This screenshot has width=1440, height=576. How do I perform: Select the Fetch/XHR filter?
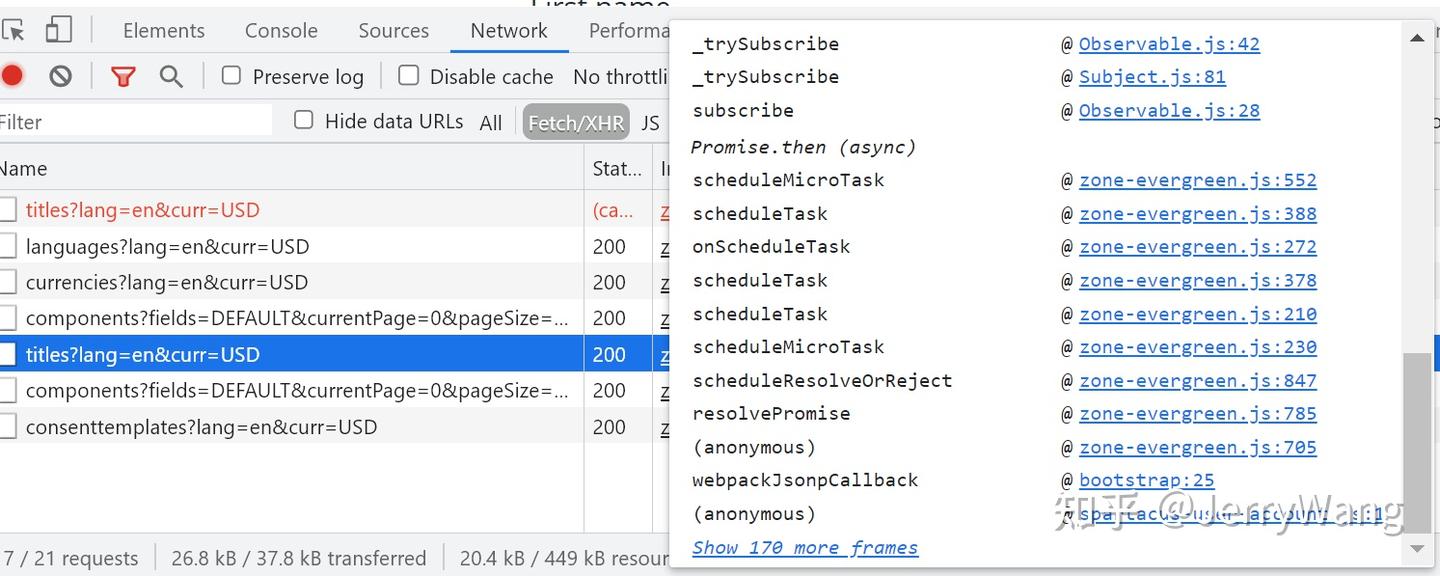[576, 123]
